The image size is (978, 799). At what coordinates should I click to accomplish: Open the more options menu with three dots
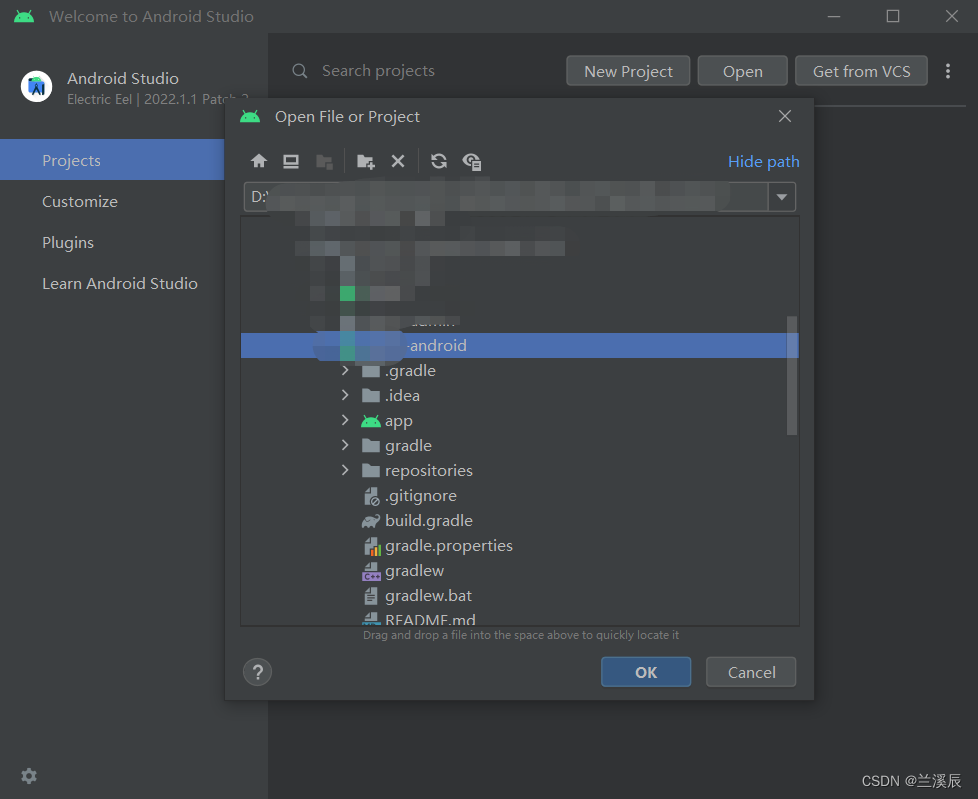point(947,71)
